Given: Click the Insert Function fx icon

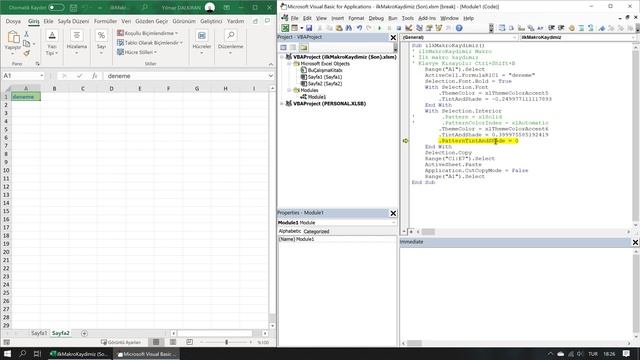Looking at the screenshot, I should (x=94, y=76).
